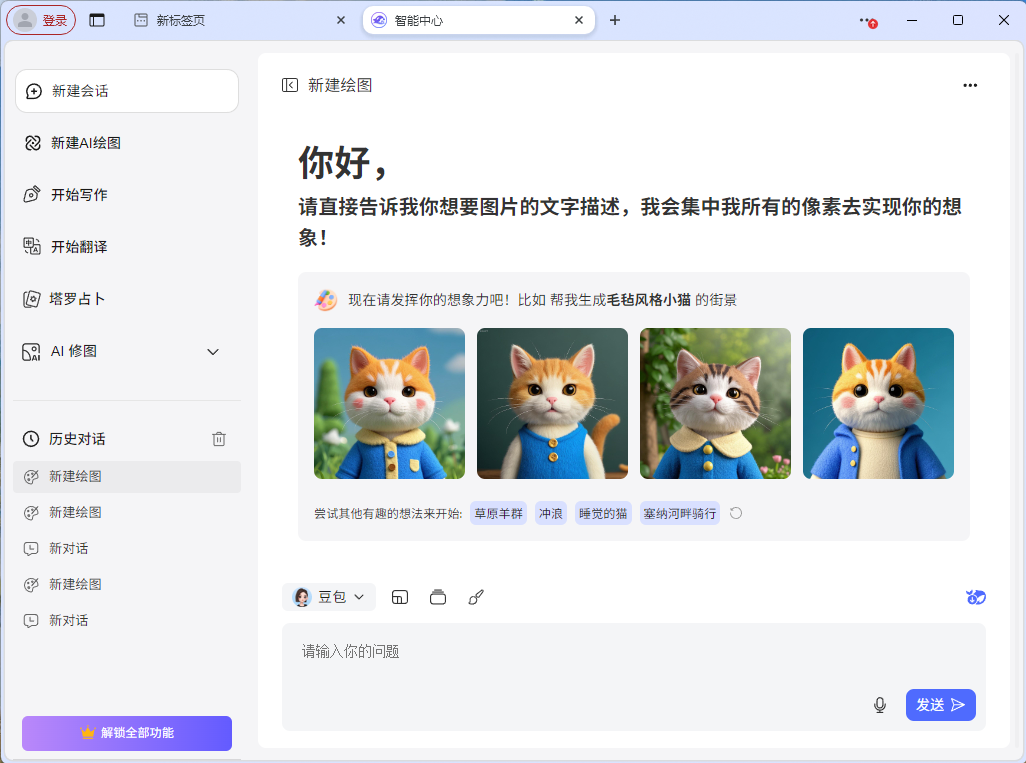Open the image ratio layout icon
The image size is (1026, 763).
[400, 597]
